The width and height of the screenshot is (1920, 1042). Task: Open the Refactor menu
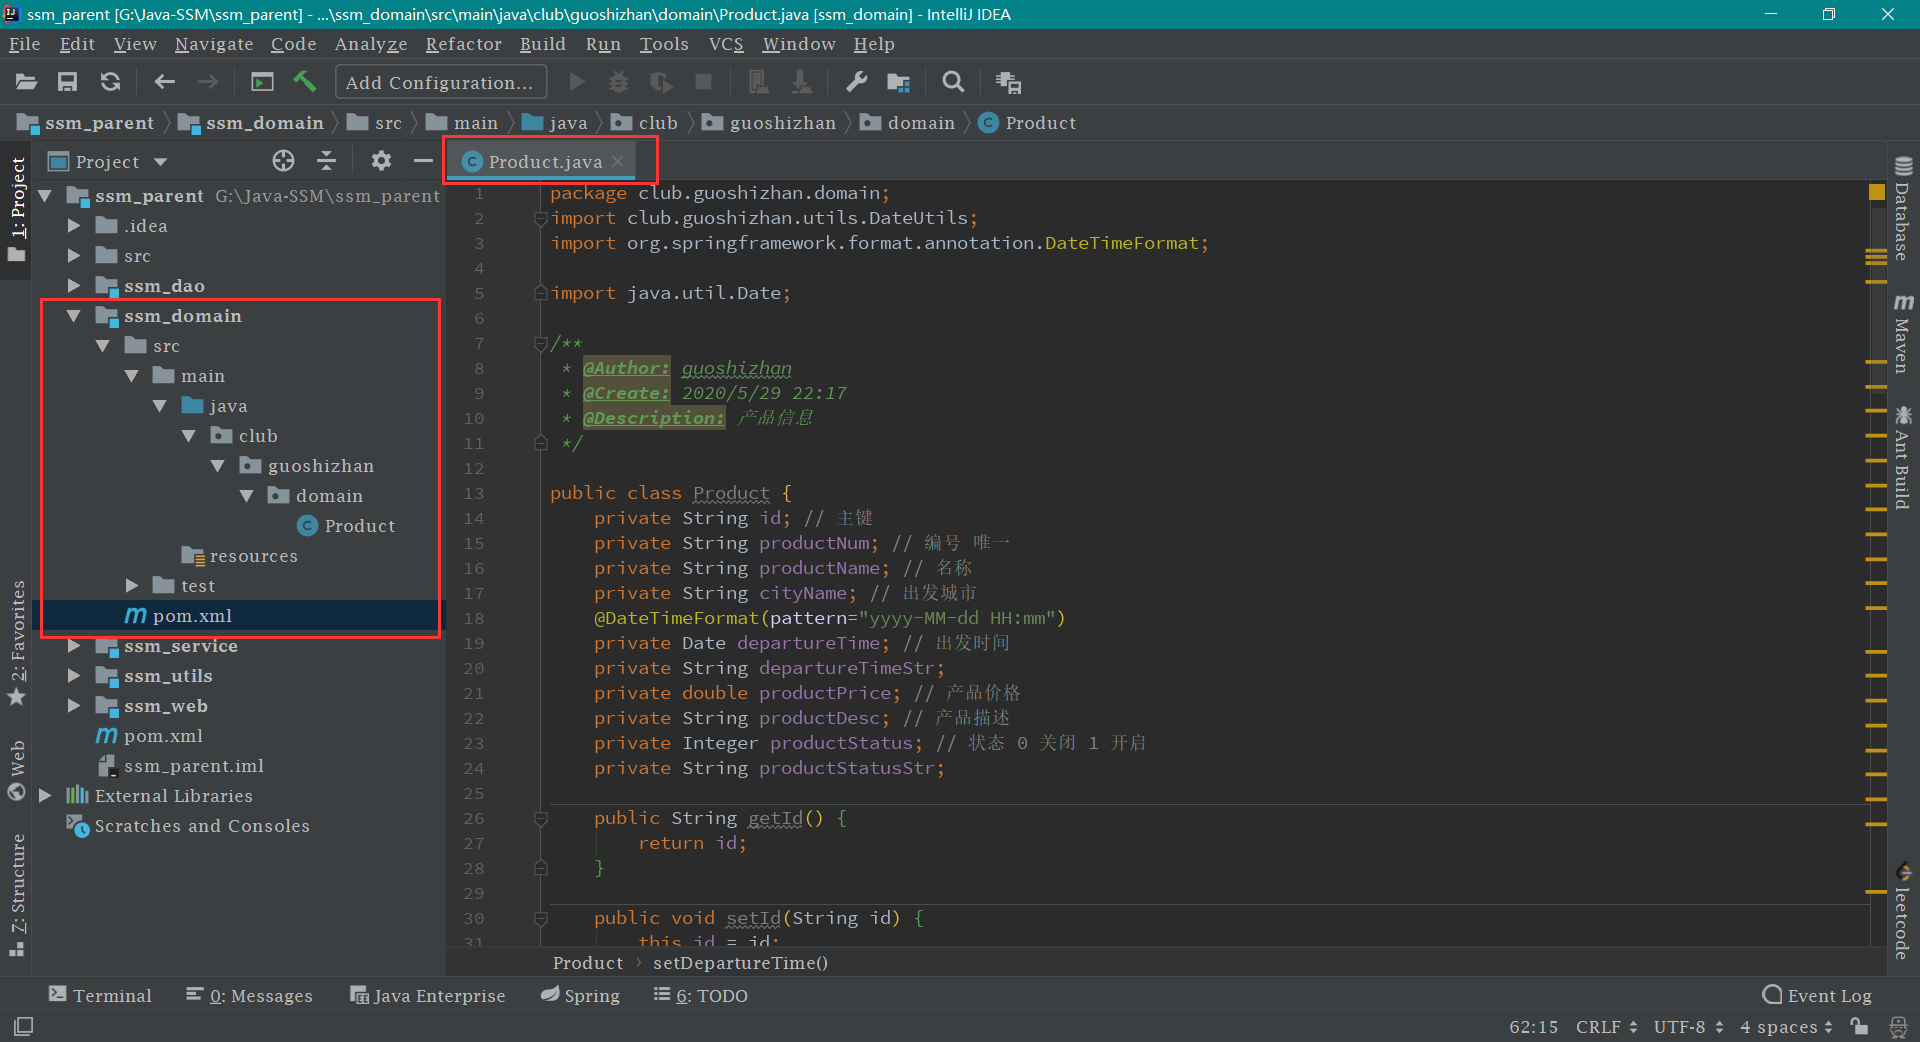click(463, 44)
